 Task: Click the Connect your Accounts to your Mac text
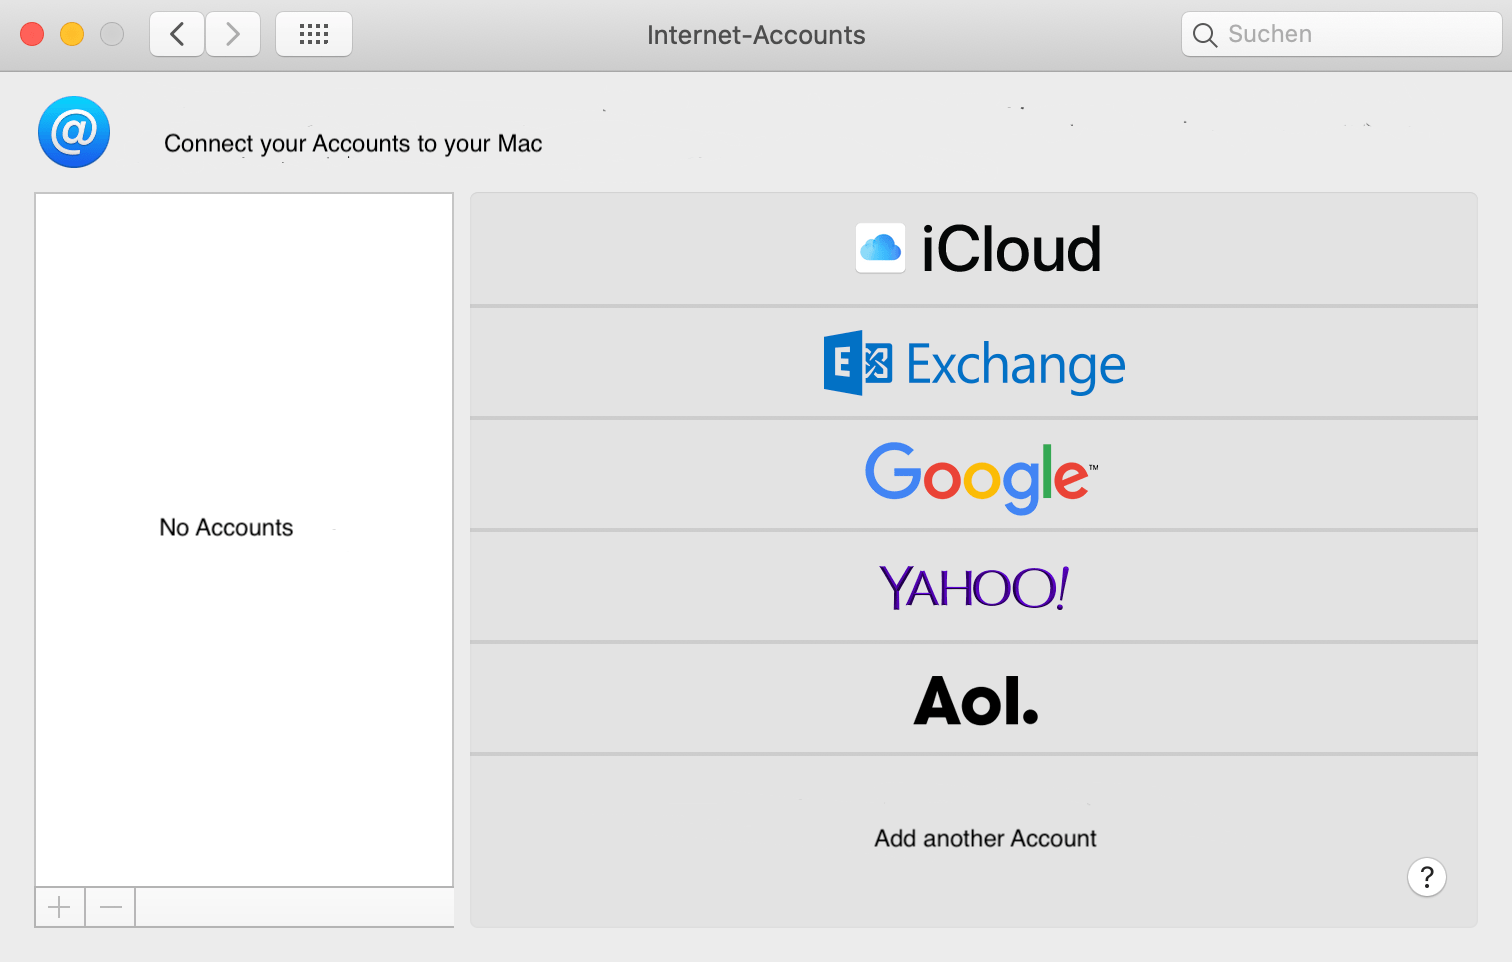point(353,144)
